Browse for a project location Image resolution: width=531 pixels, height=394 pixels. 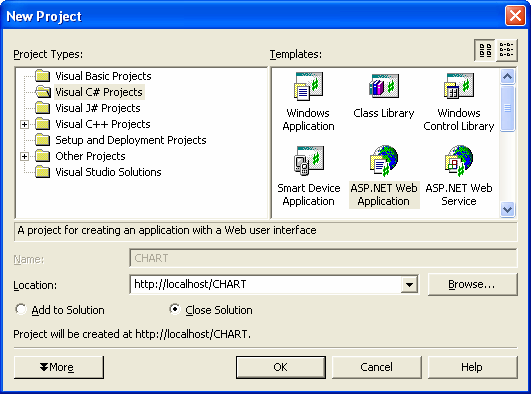pos(472,285)
